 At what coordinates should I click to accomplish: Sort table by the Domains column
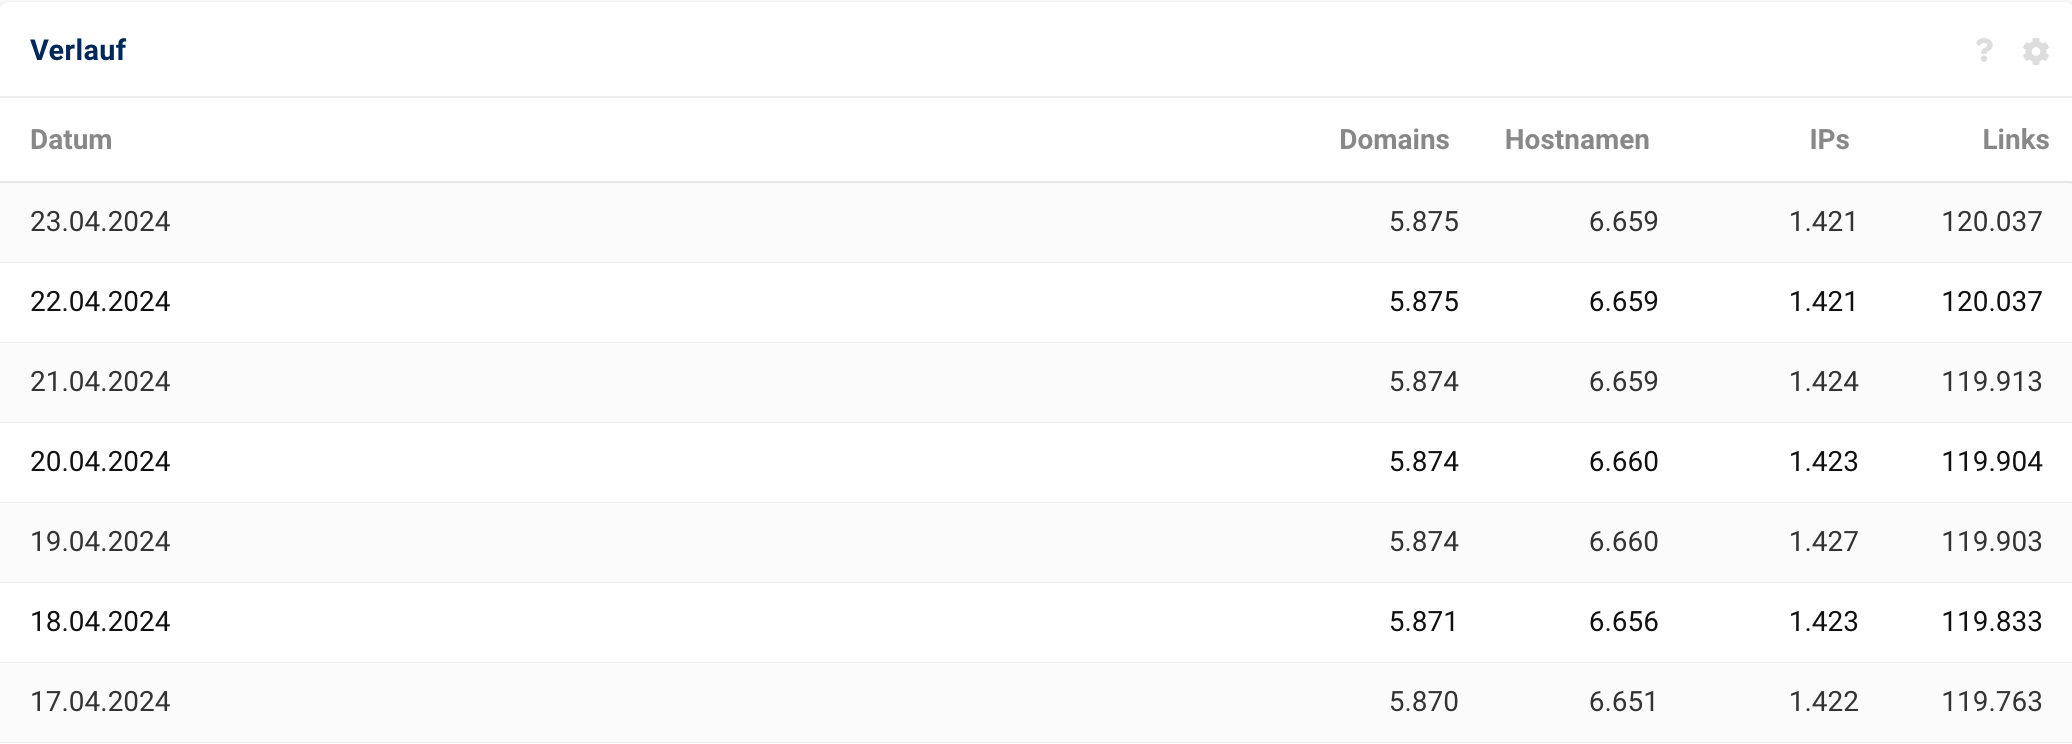click(1394, 140)
